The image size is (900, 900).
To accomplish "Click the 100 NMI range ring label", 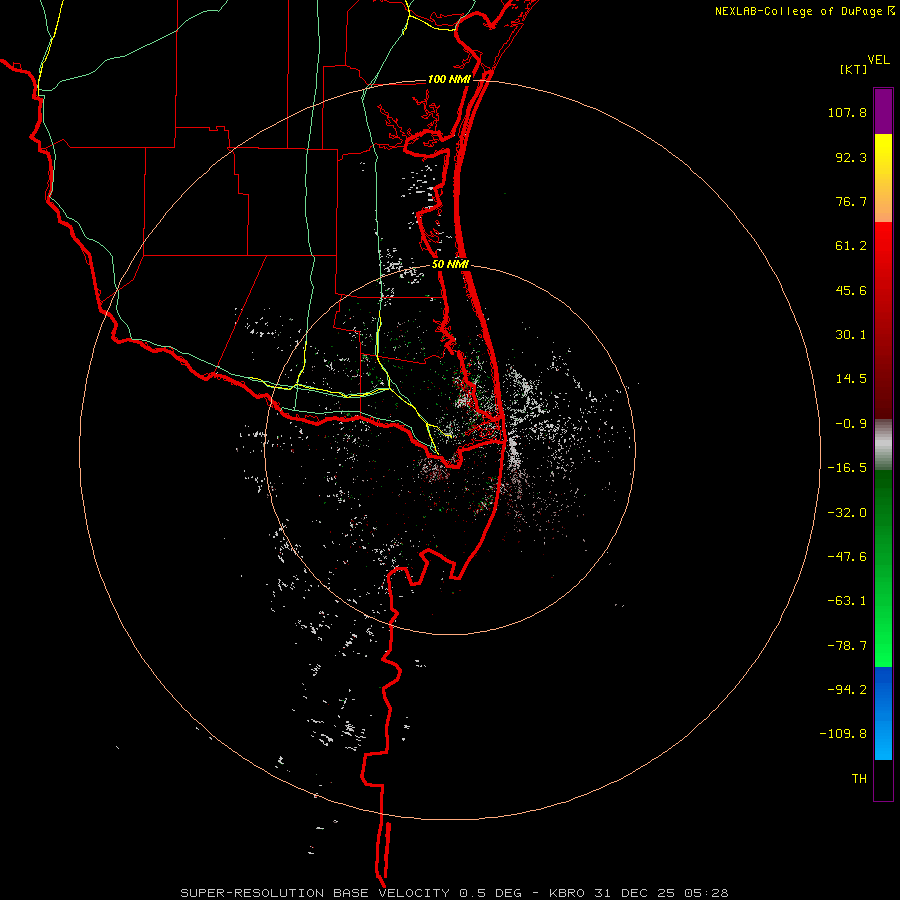I will [449, 79].
